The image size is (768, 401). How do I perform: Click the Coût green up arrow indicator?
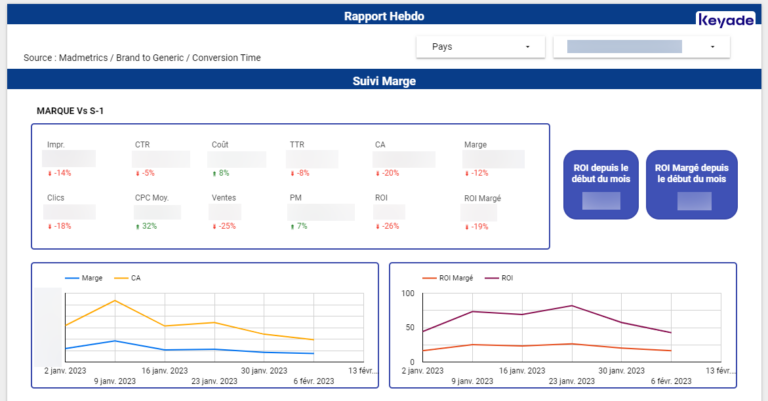tap(215, 173)
